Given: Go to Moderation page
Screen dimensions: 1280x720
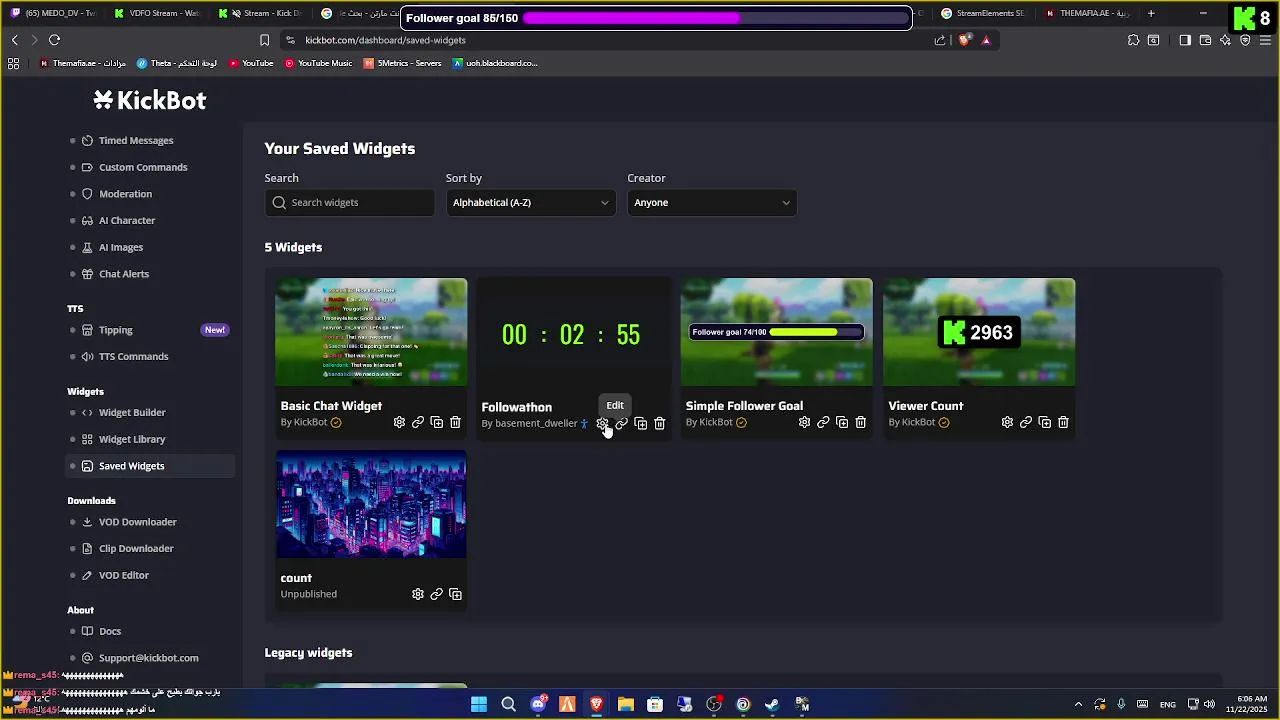Looking at the screenshot, I should 125,194.
